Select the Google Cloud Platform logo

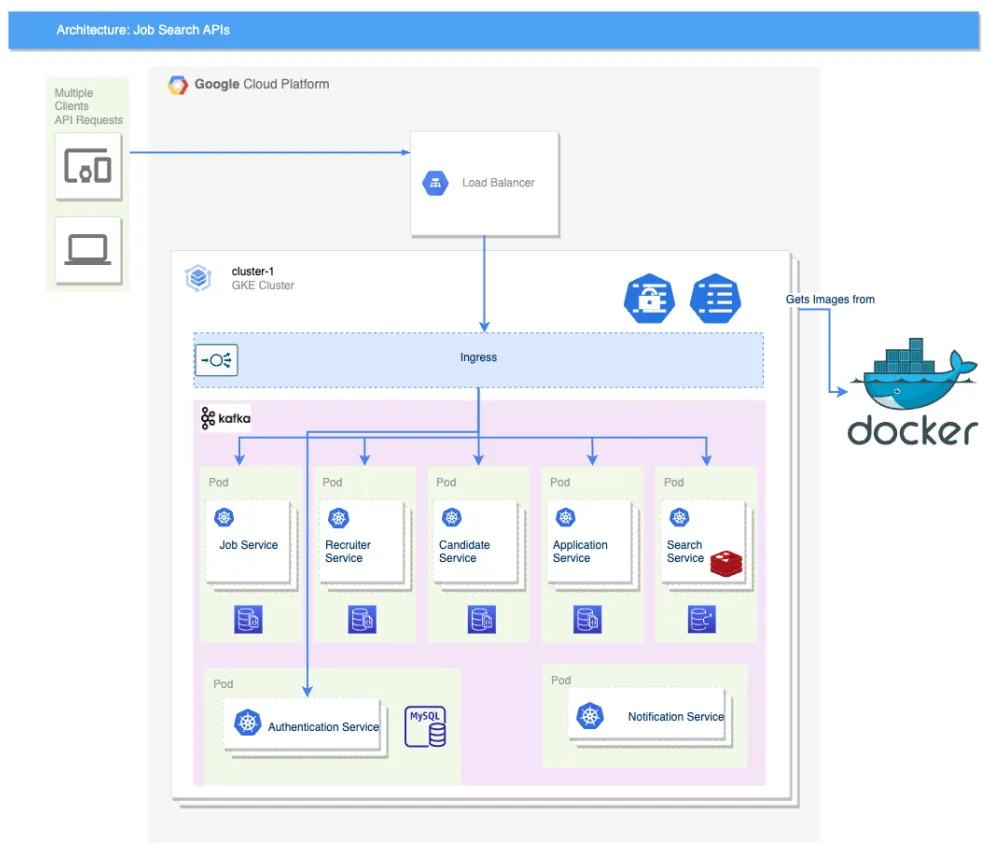[x=178, y=85]
